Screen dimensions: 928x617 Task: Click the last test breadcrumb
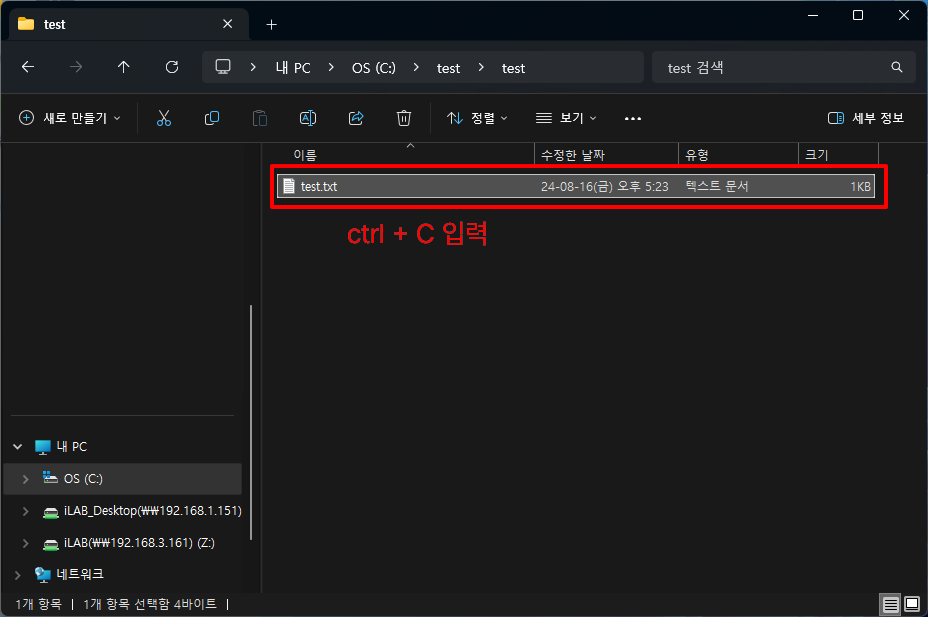513,69
